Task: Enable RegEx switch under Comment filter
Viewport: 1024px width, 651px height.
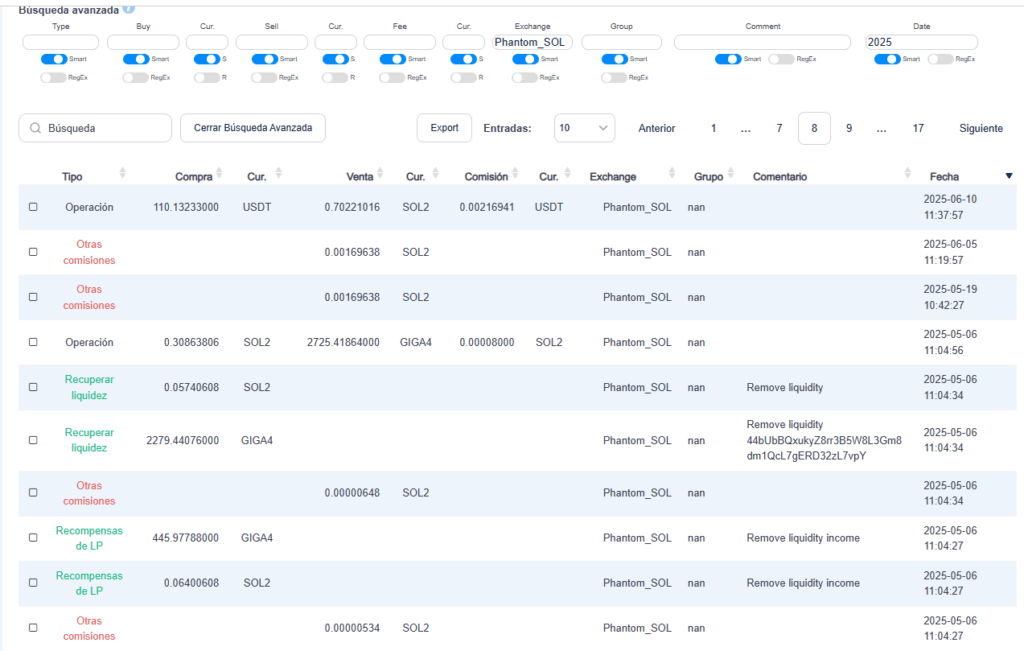Action: coord(781,59)
